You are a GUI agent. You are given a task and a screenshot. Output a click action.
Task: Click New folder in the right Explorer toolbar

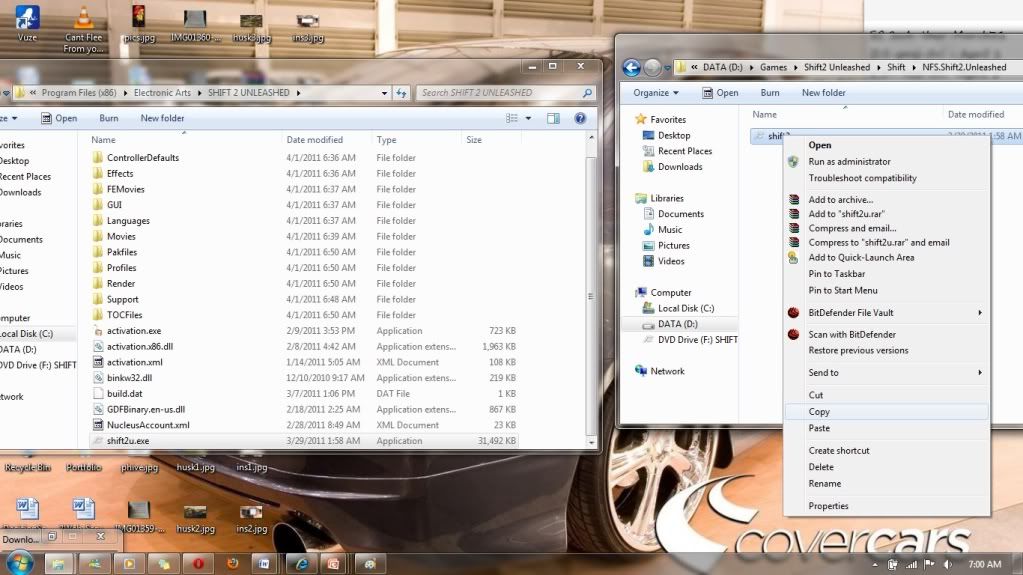(x=823, y=93)
